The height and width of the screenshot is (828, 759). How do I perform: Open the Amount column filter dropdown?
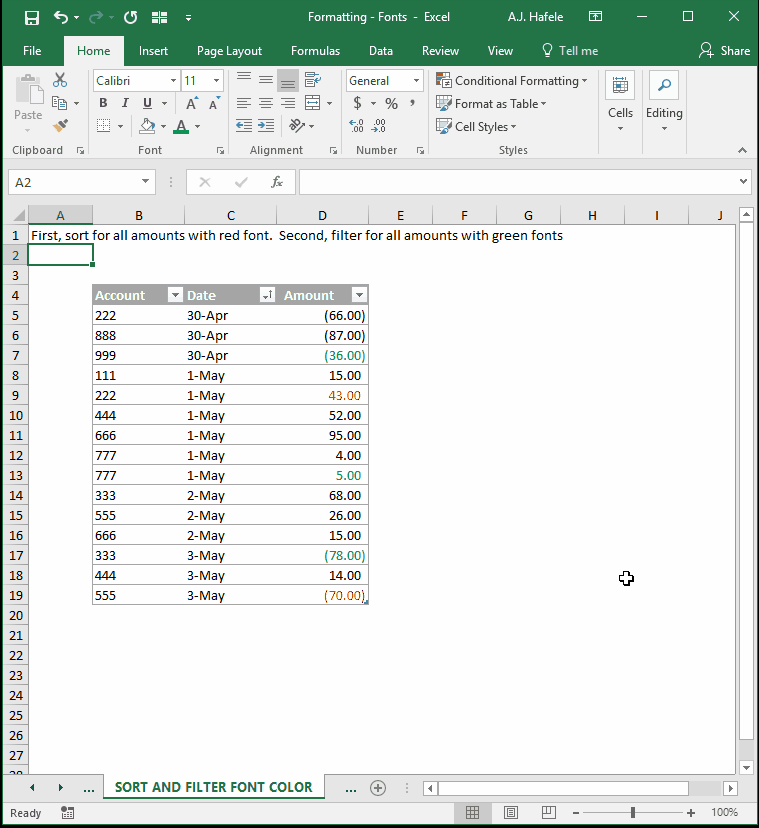pos(359,295)
